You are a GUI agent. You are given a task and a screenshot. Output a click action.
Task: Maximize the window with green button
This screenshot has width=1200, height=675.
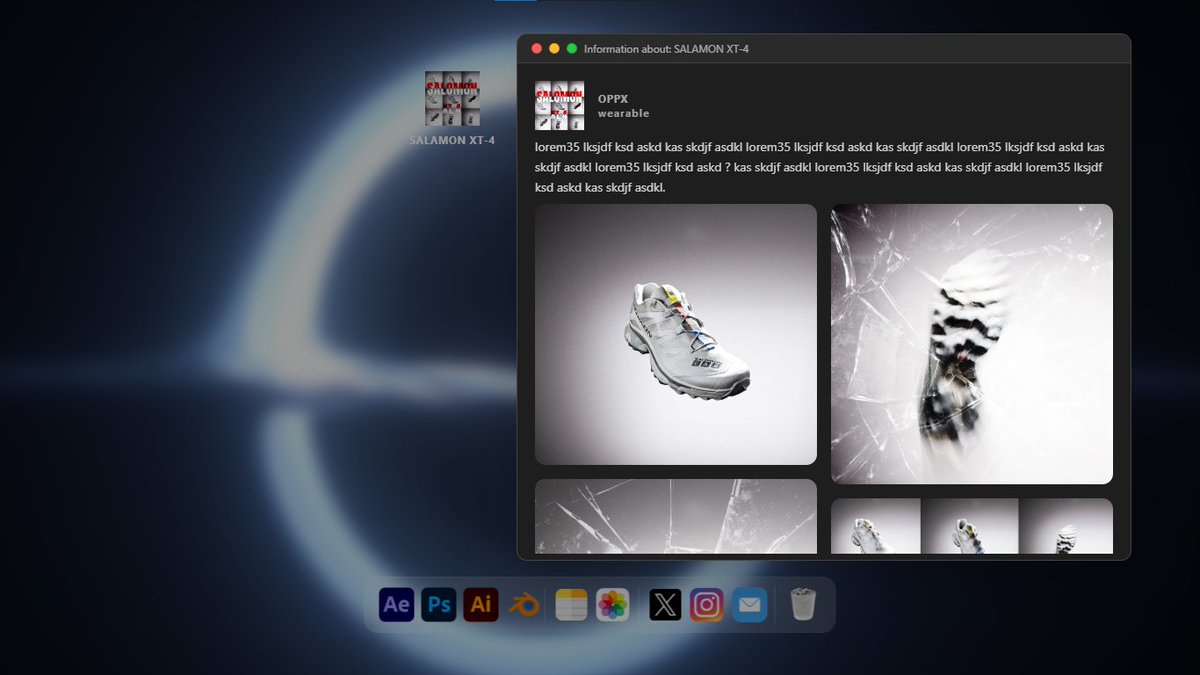(x=572, y=48)
